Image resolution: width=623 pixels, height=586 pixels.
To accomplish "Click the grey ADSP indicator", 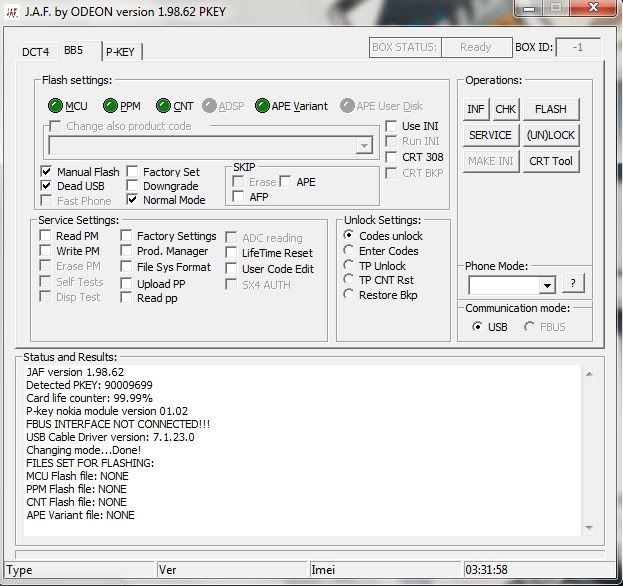I will (209, 106).
